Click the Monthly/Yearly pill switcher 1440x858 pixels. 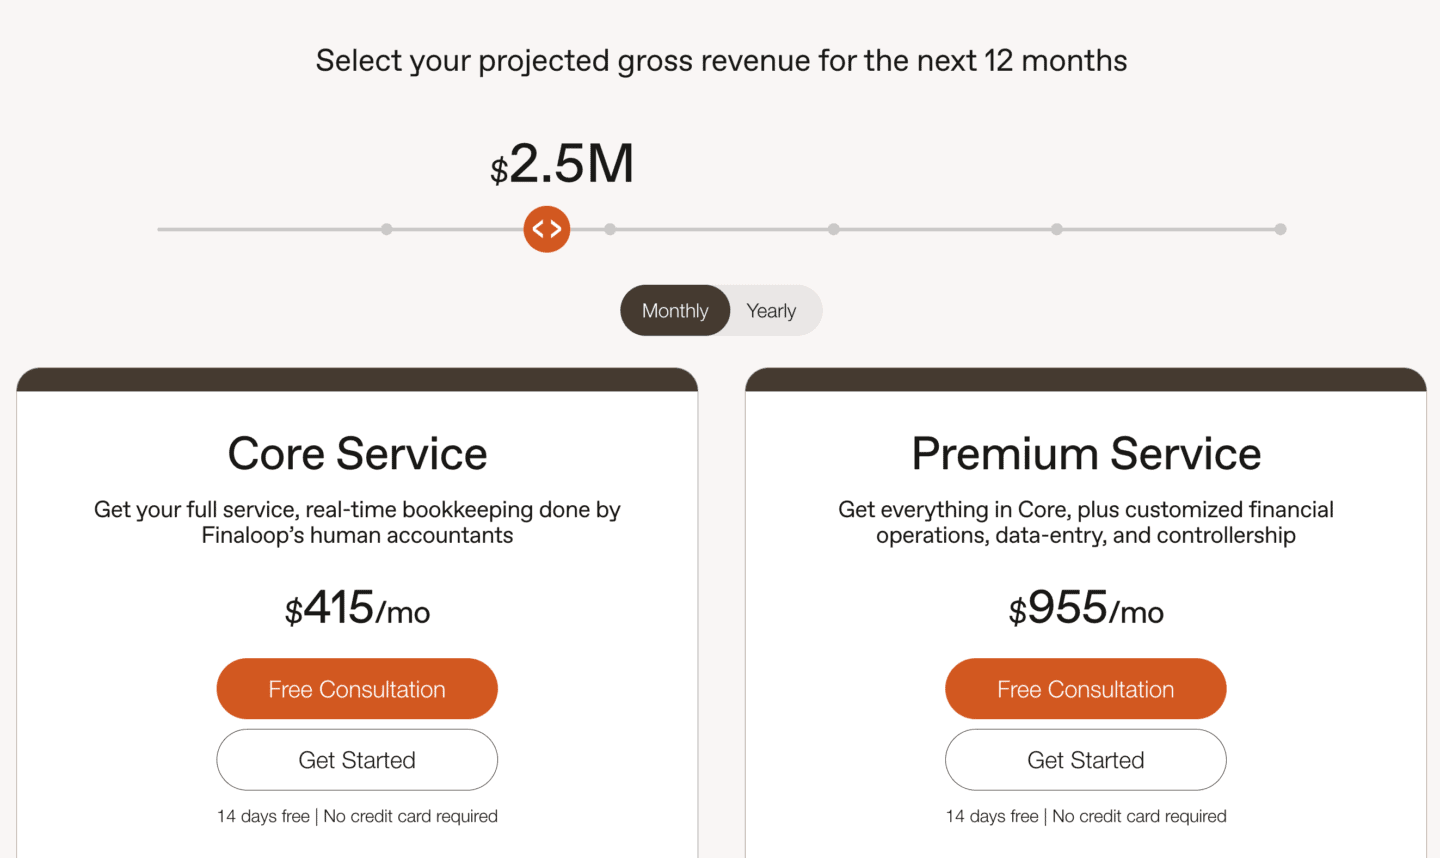[720, 310]
